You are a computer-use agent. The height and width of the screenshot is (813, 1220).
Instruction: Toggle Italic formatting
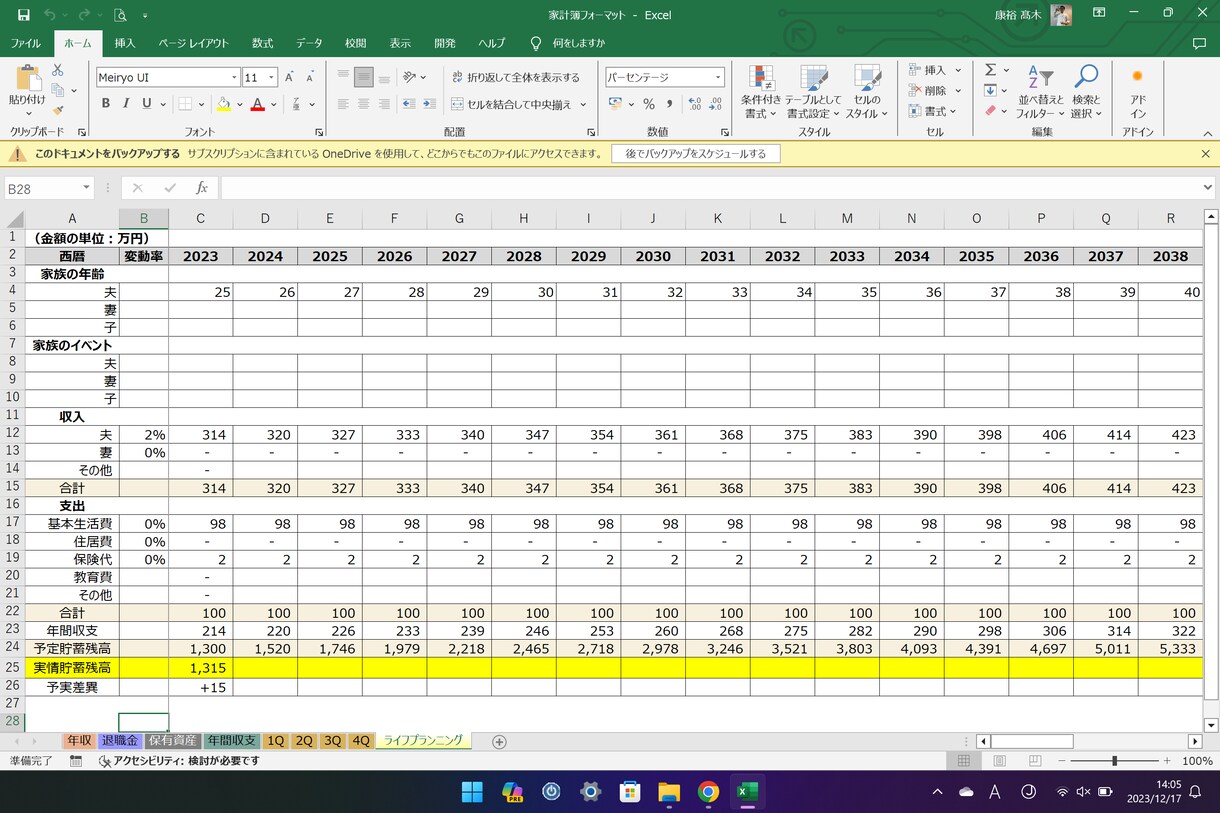(x=126, y=104)
